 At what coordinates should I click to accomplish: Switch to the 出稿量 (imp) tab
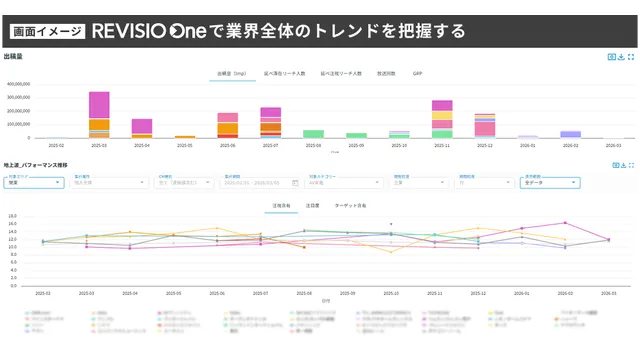[x=232, y=74]
